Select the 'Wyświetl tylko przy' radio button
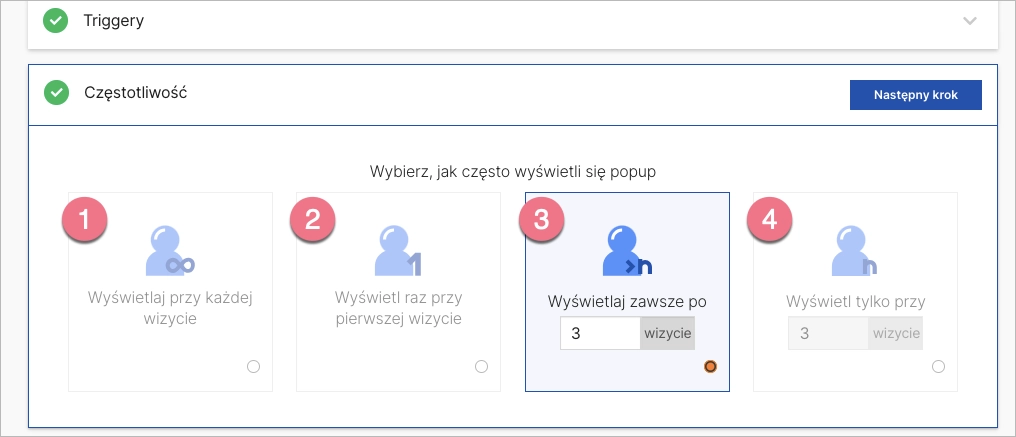This screenshot has height=437, width=1016. click(x=938, y=367)
